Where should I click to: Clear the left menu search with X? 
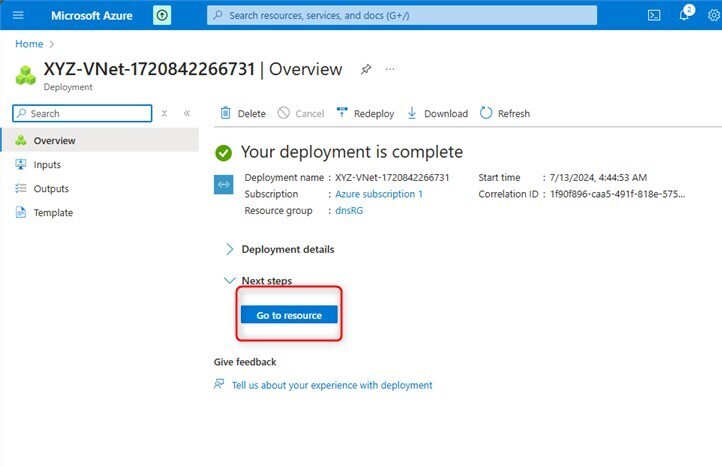tap(164, 113)
